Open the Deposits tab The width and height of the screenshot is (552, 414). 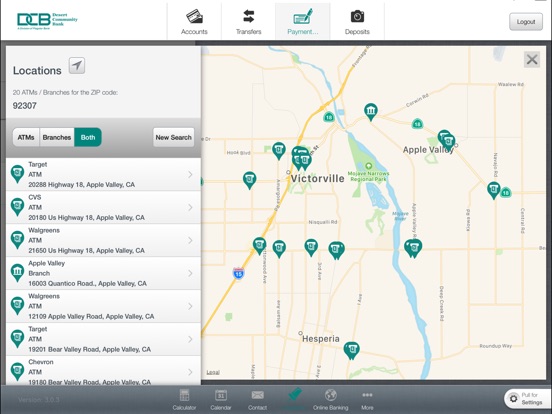click(357, 21)
